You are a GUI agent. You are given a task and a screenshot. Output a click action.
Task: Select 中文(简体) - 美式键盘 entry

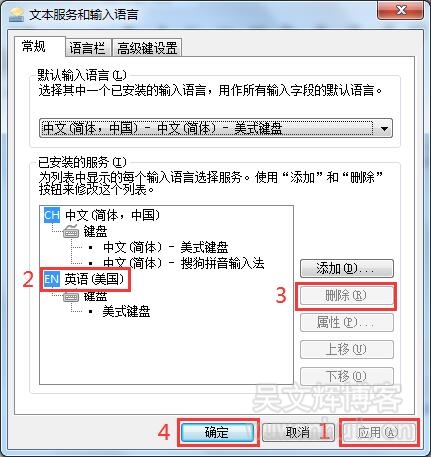click(x=166, y=247)
